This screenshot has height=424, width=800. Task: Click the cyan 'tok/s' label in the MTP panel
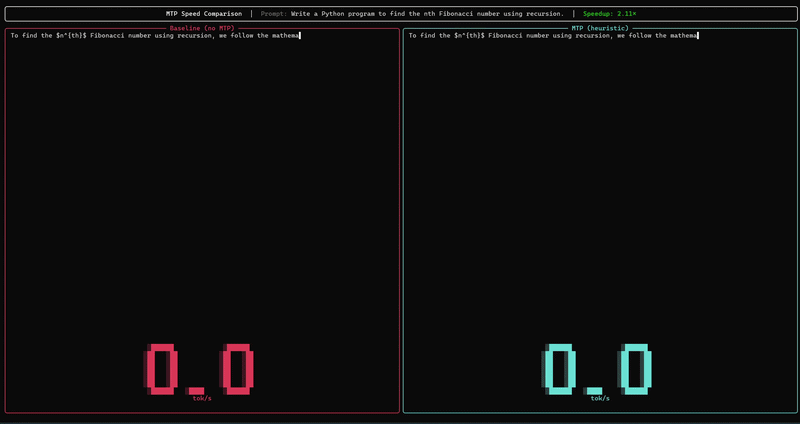point(600,398)
